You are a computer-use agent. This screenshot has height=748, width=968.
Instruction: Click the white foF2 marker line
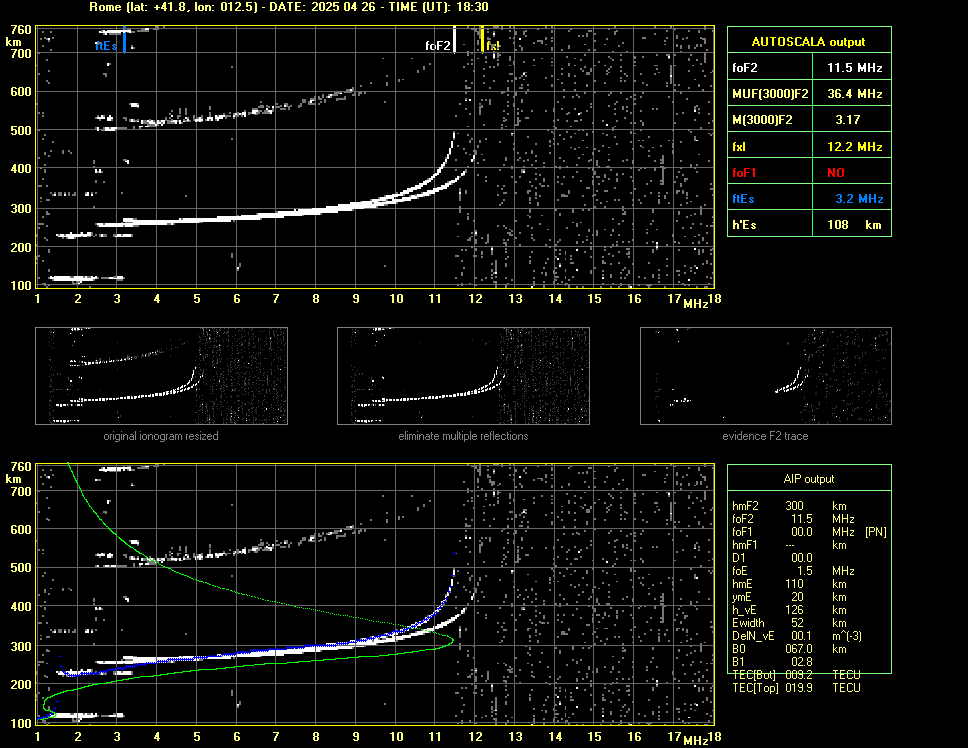click(454, 40)
